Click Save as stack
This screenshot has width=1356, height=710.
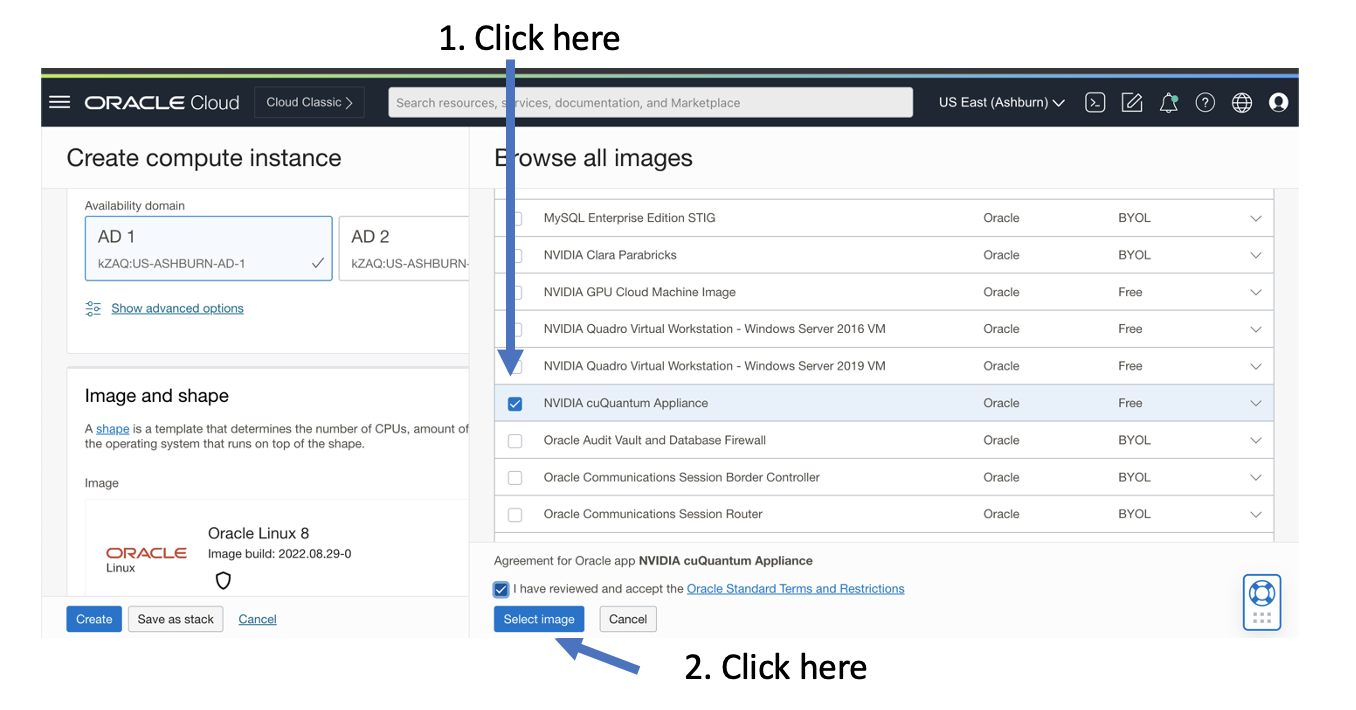coord(176,619)
